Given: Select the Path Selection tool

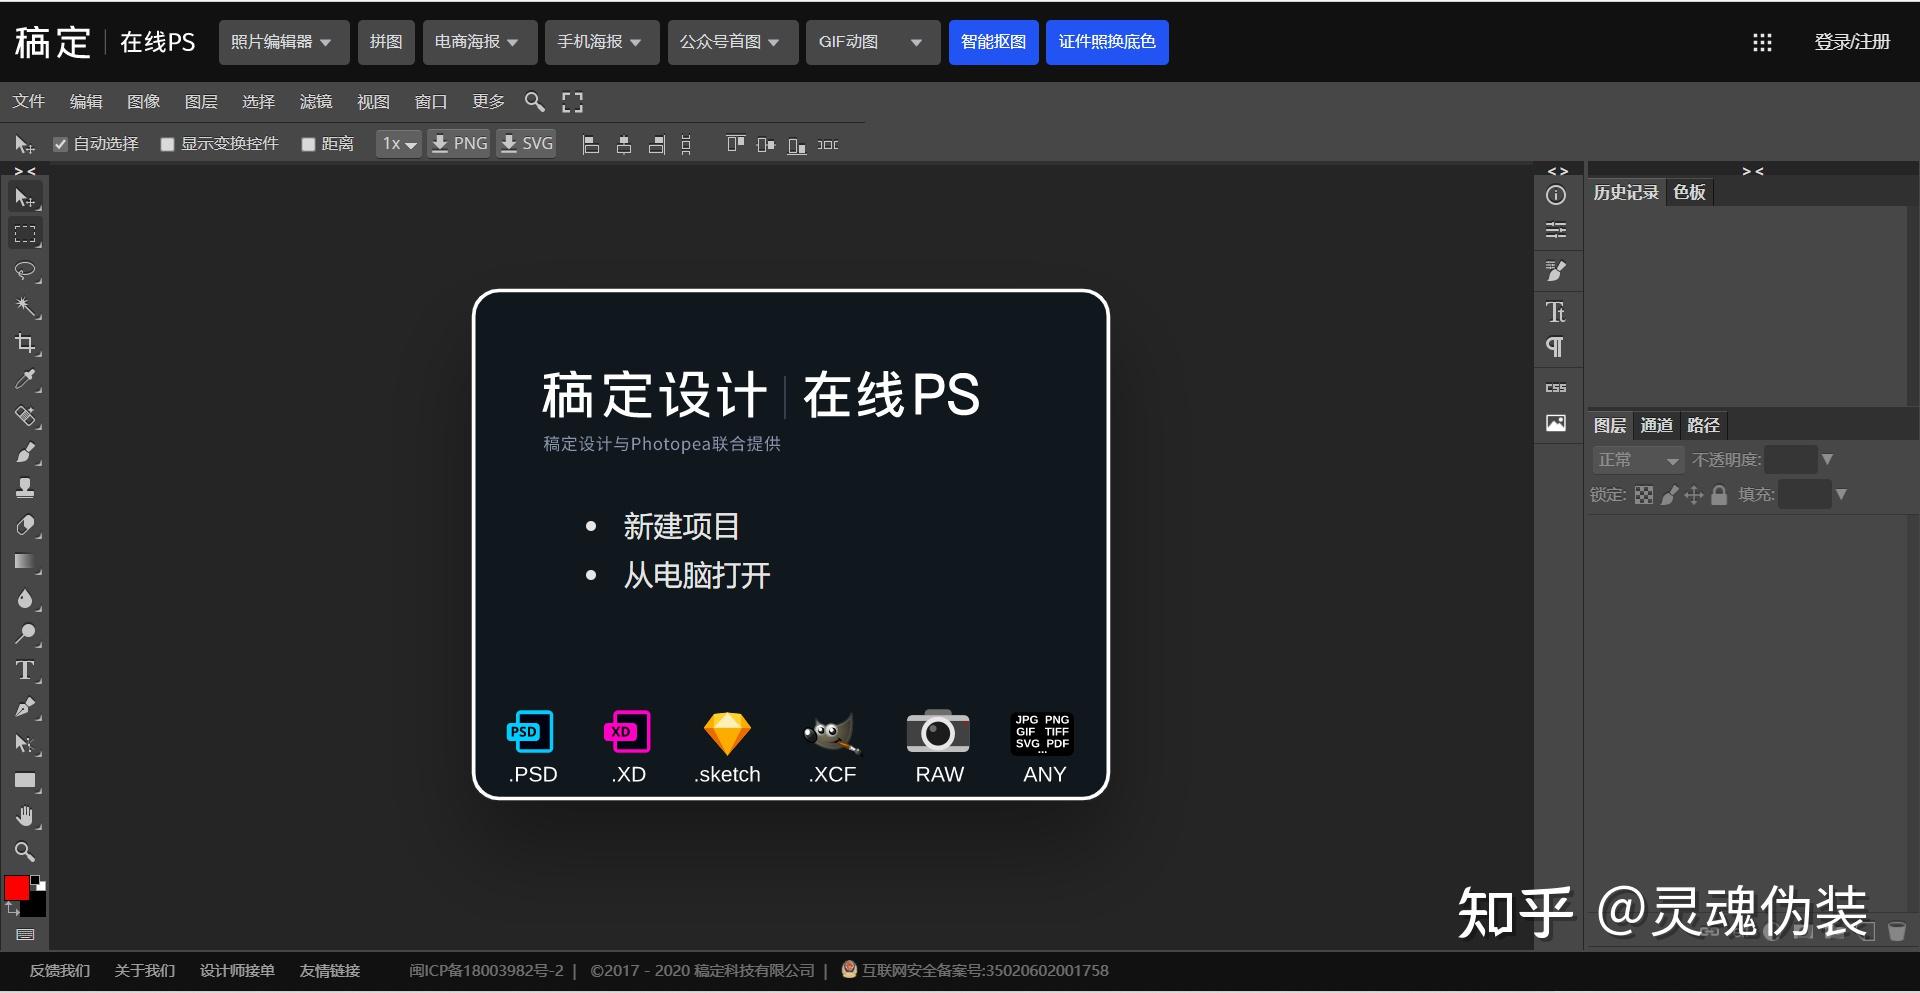Looking at the screenshot, I should (25, 744).
